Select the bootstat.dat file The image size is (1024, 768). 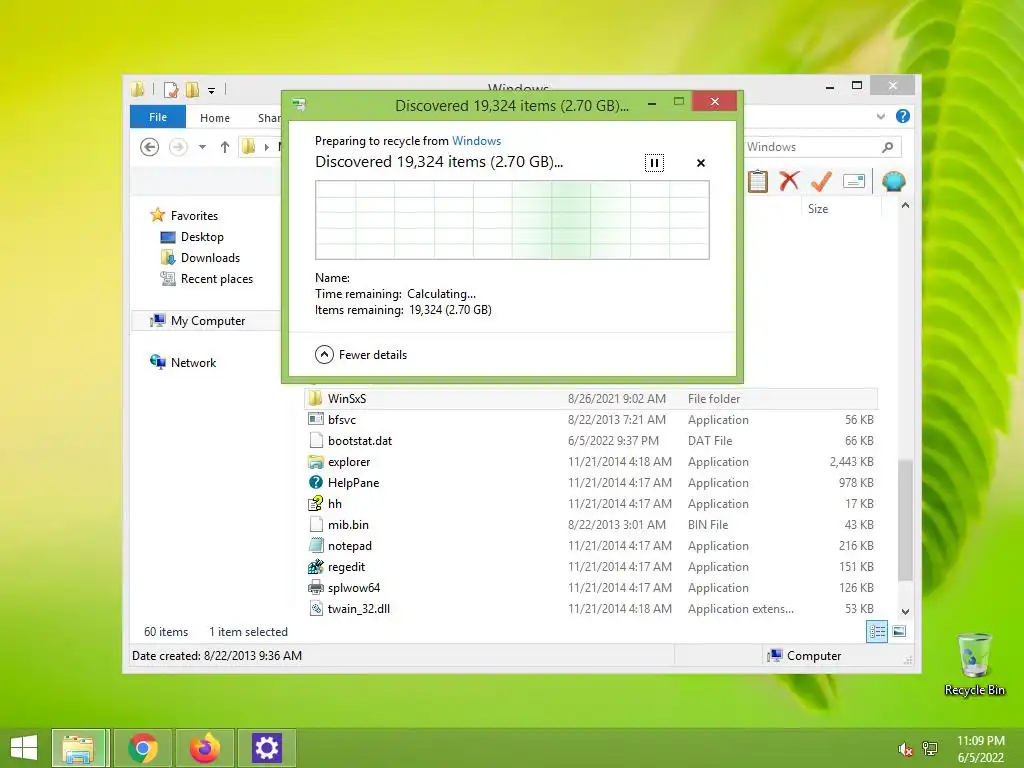pos(591,440)
